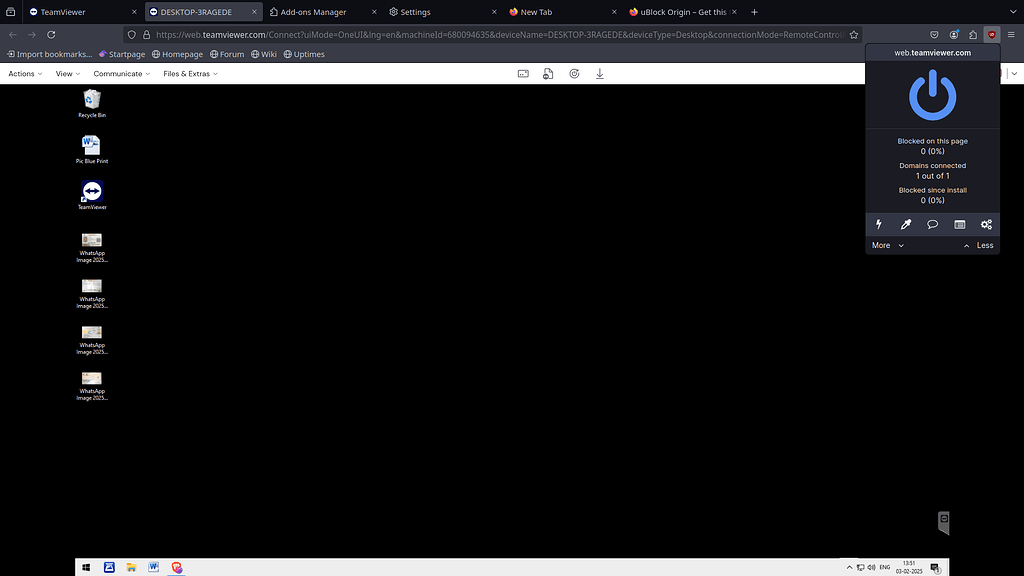1024x576 pixels.
Task: Open uBlock's settings gears icon
Action: tap(986, 224)
